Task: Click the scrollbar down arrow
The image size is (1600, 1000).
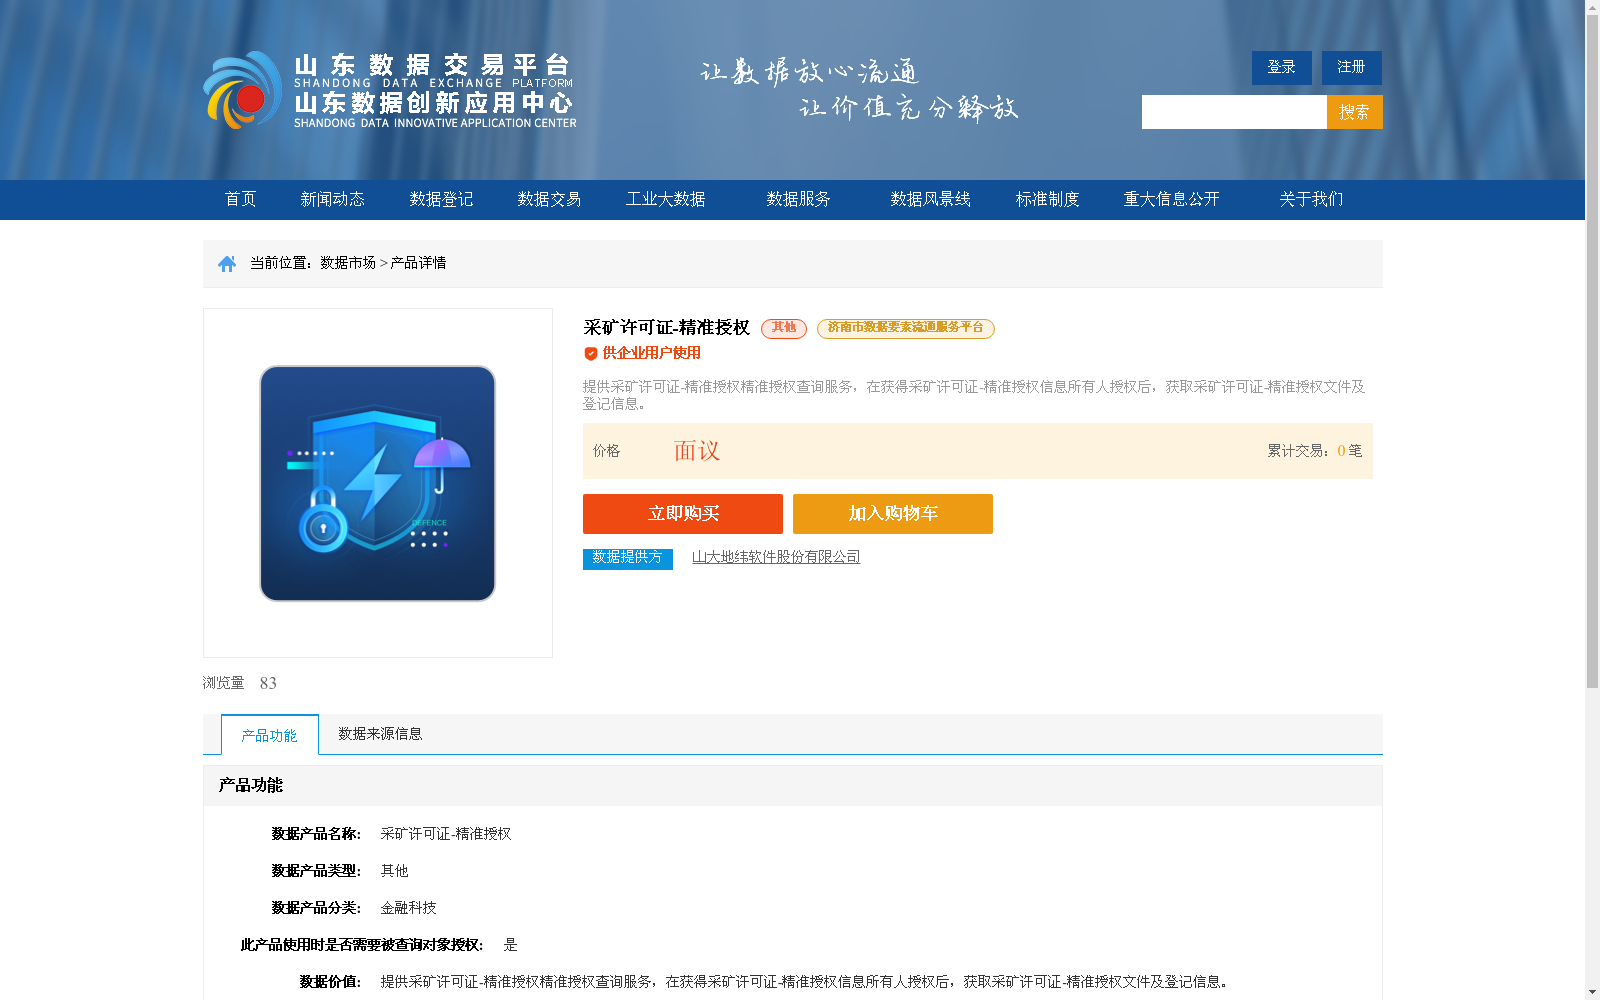Action: click(x=1592, y=993)
